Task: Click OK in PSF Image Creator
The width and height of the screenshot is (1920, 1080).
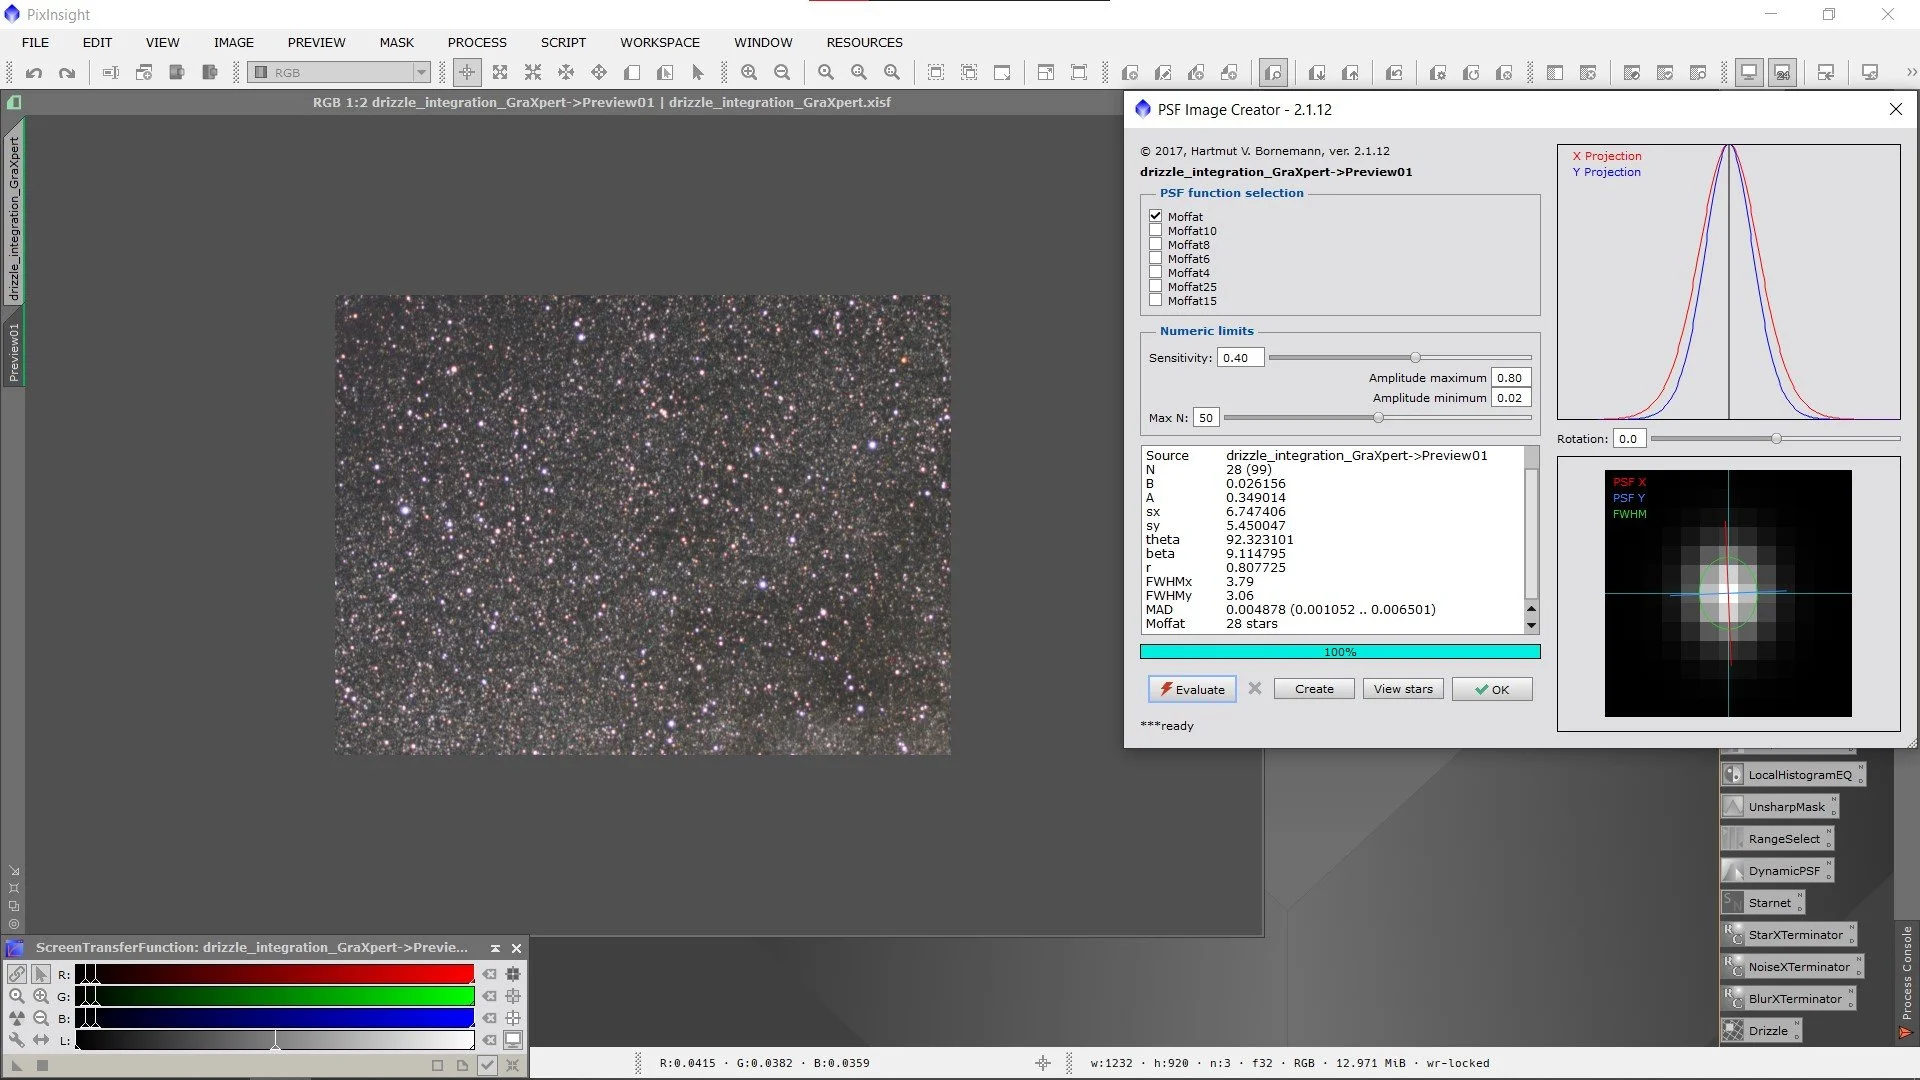Action: 1492,689
